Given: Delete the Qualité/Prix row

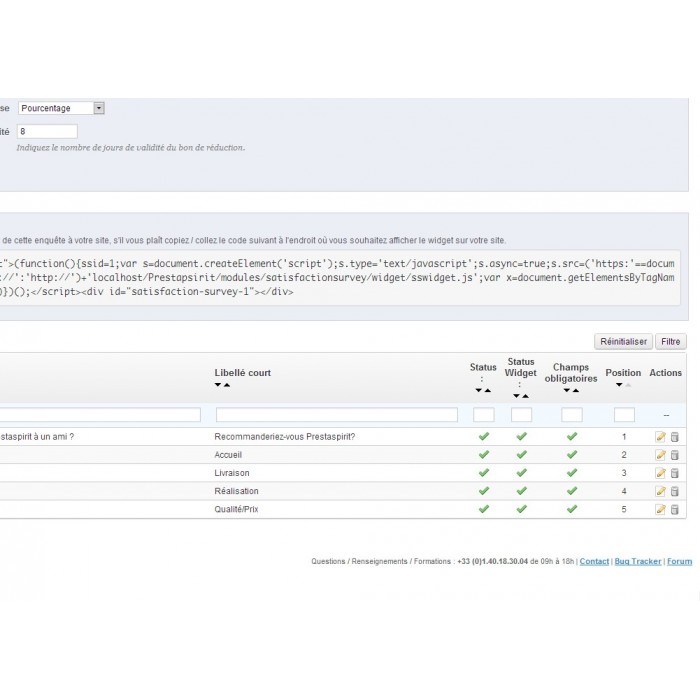Looking at the screenshot, I should 675,509.
